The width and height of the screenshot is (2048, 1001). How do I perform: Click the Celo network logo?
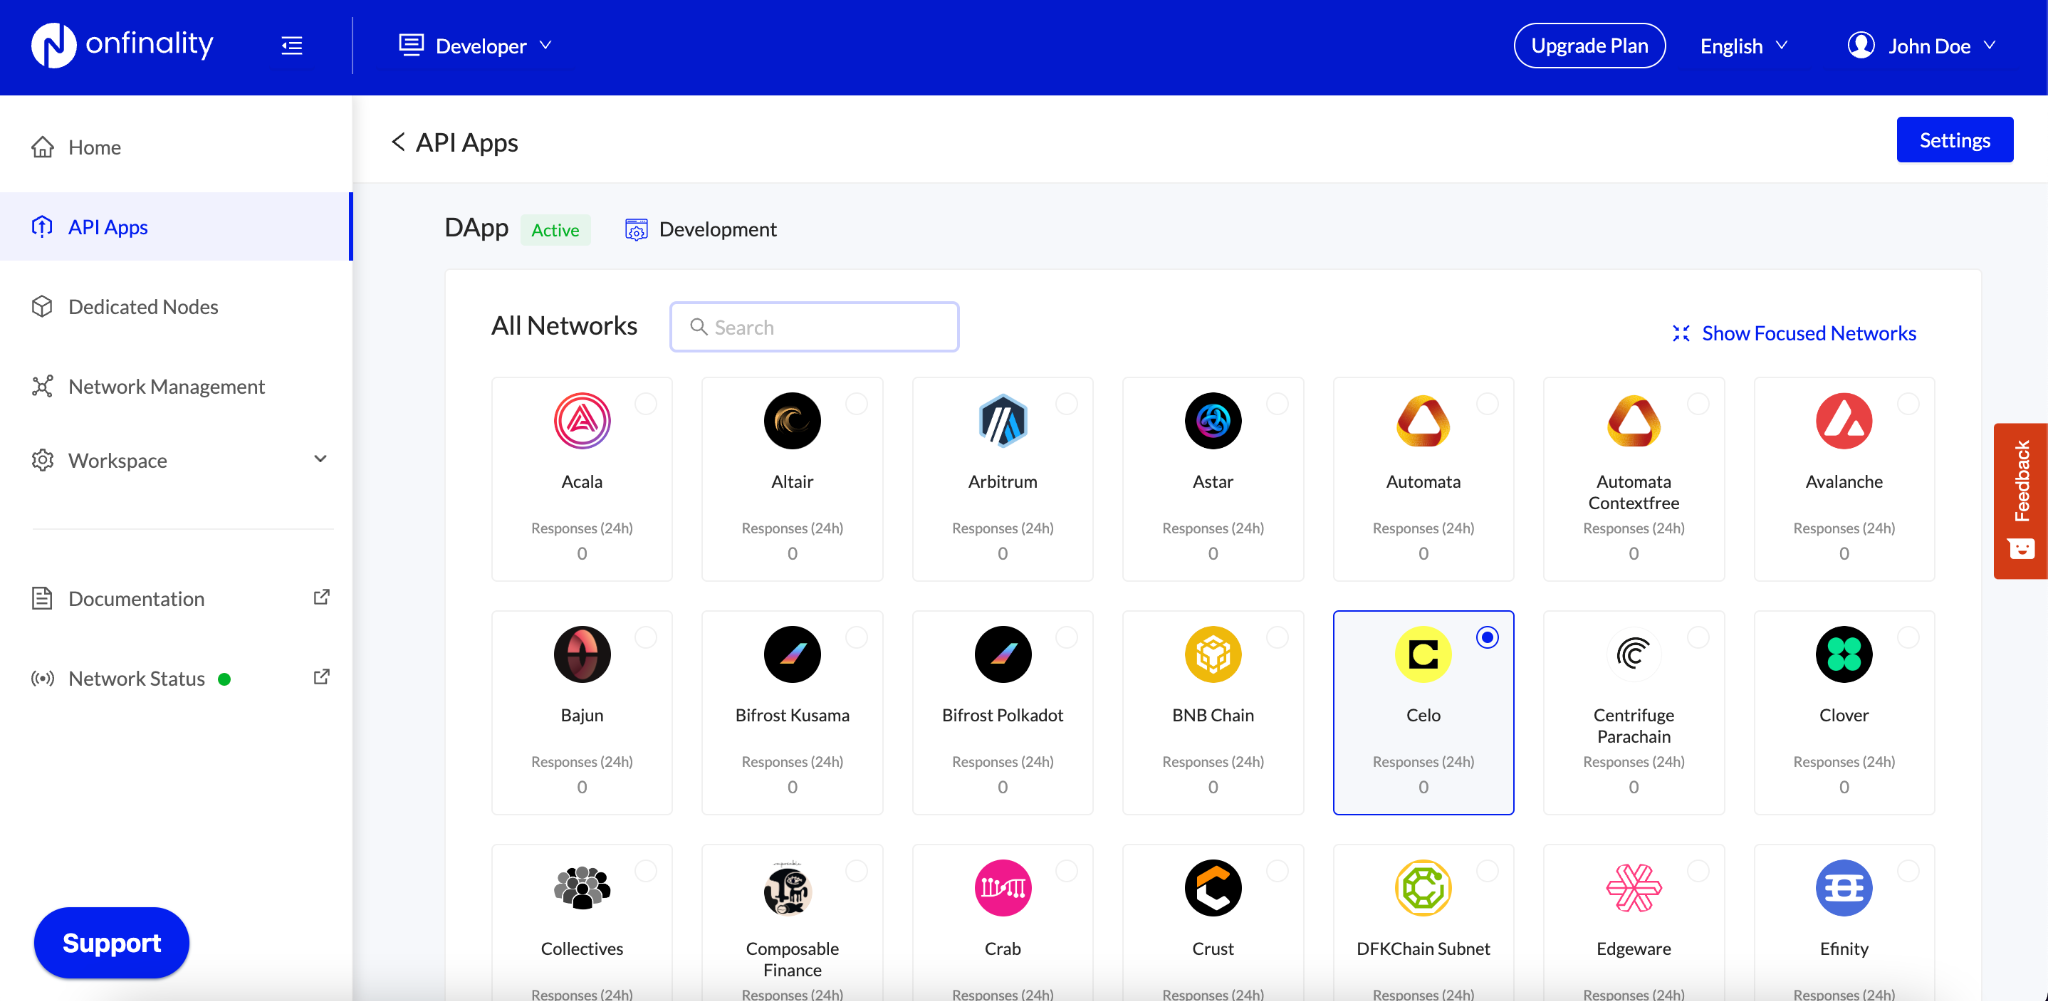1423,655
